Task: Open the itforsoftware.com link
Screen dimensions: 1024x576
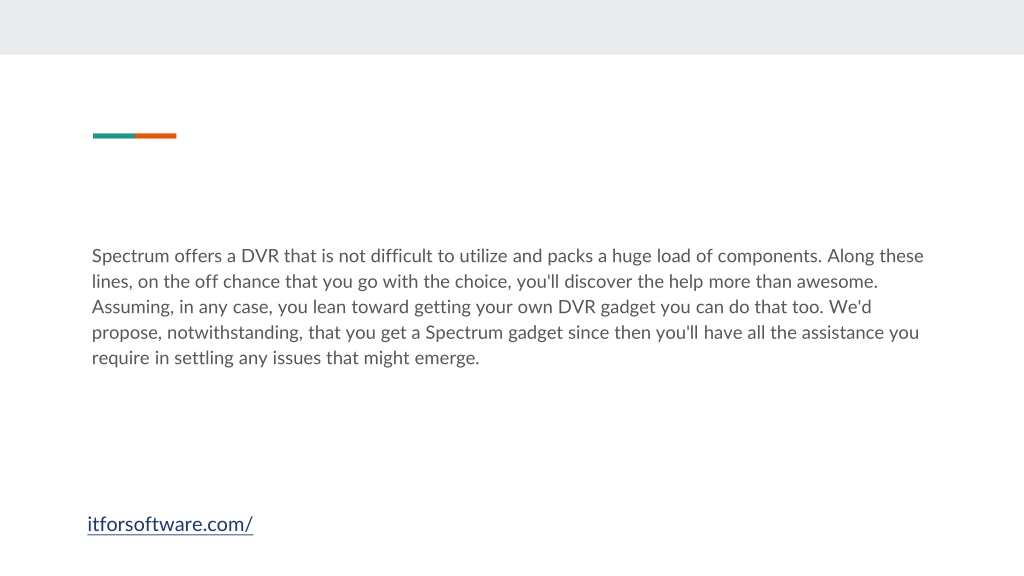Action: pyautogui.click(x=170, y=524)
